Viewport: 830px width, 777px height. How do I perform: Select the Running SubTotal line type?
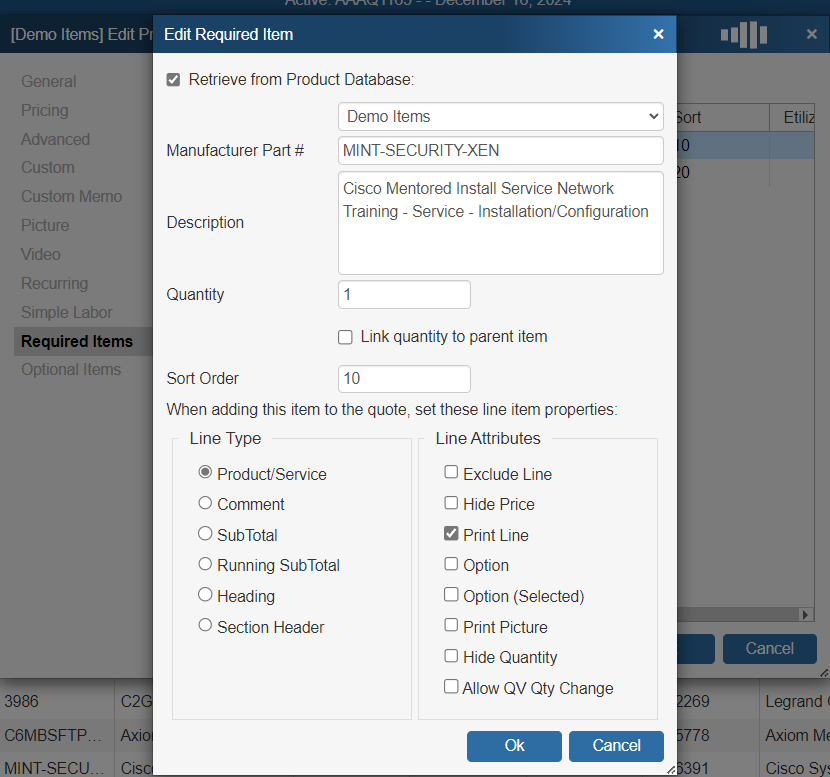(206, 565)
